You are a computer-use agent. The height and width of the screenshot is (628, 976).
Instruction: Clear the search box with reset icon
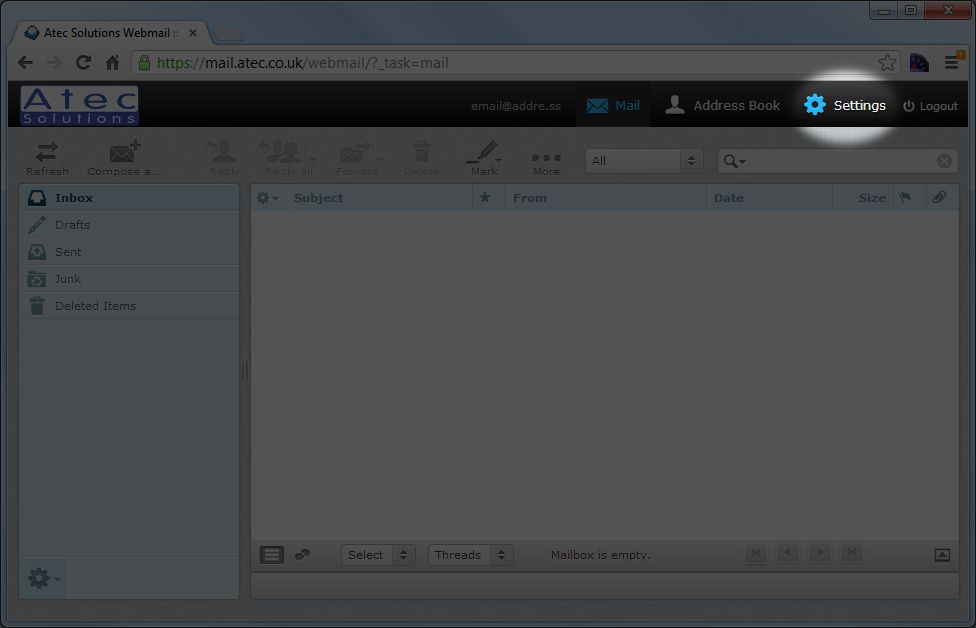point(944,161)
